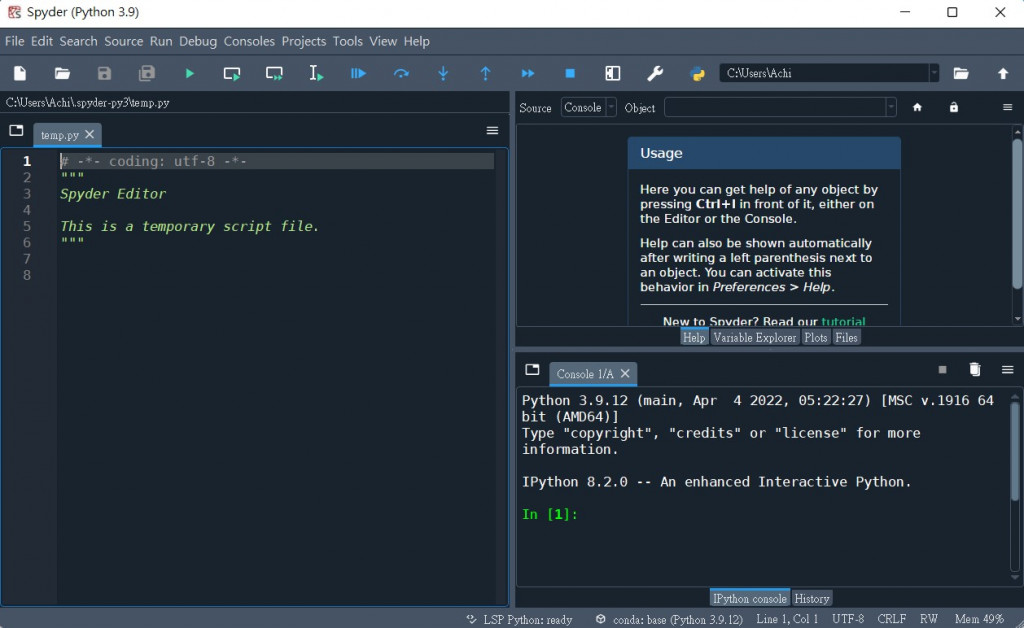Click the console Remove all variables icon
Image resolution: width=1024 pixels, height=628 pixels.
(x=975, y=370)
